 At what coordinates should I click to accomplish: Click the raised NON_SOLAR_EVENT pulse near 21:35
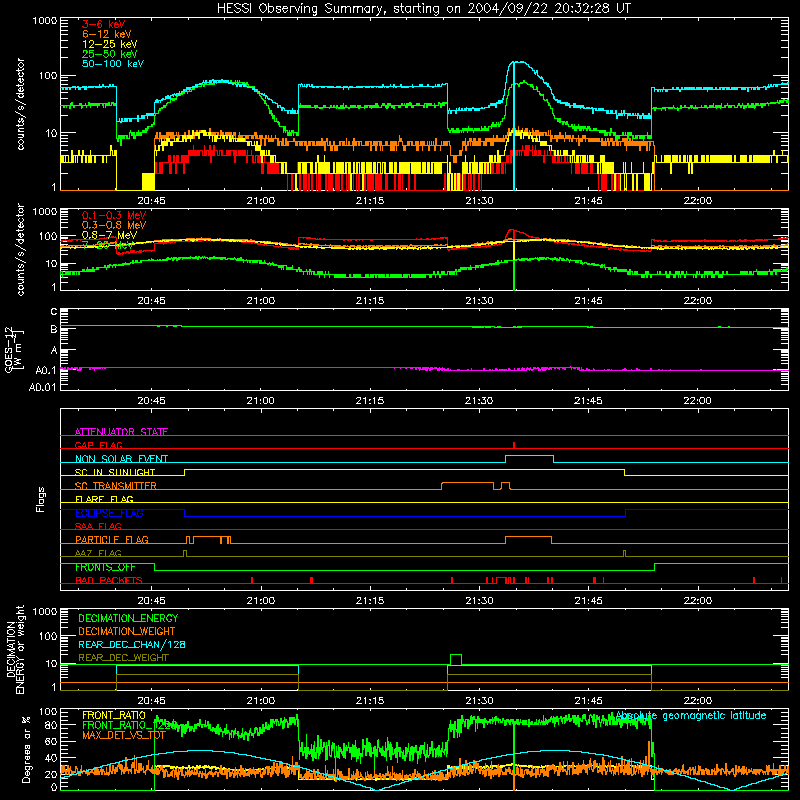pos(530,459)
